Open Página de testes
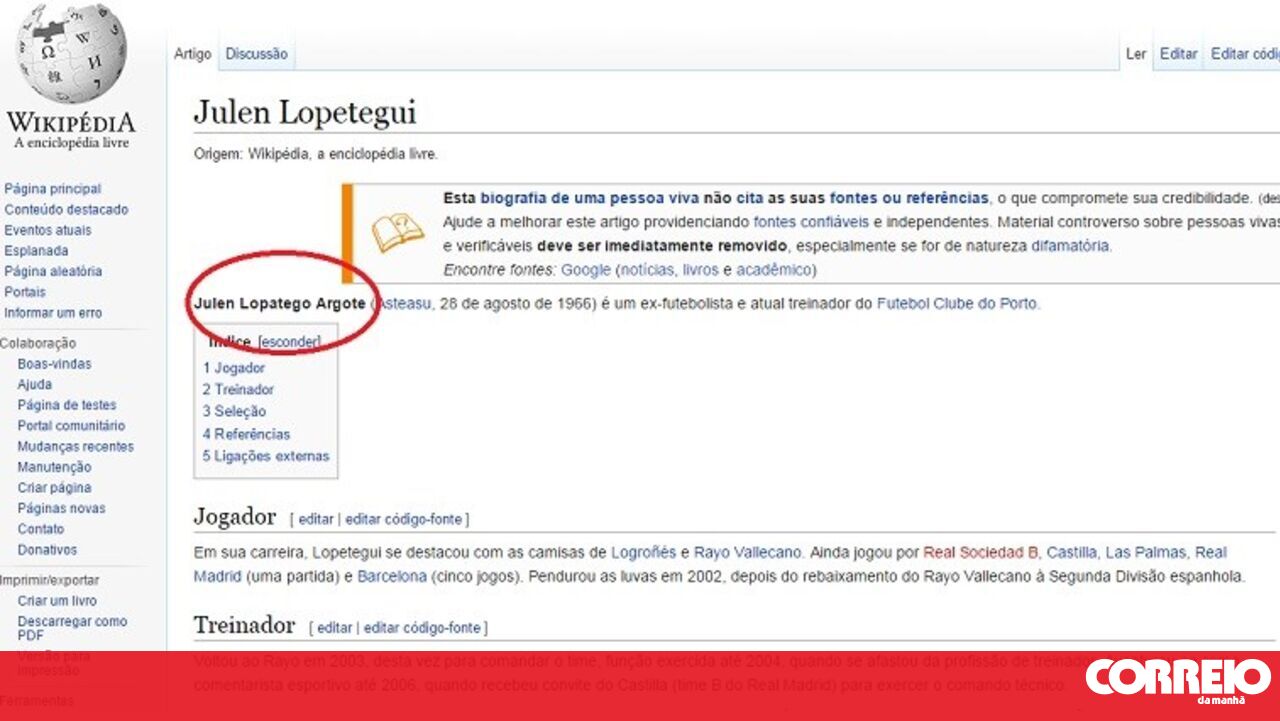This screenshot has height=721, width=1280. (66, 405)
